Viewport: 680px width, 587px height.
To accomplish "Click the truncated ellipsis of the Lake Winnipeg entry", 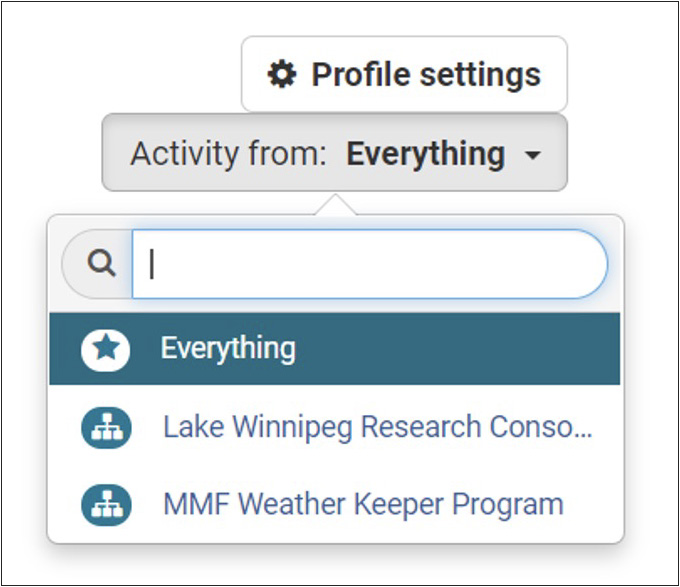I will pyautogui.click(x=583, y=429).
